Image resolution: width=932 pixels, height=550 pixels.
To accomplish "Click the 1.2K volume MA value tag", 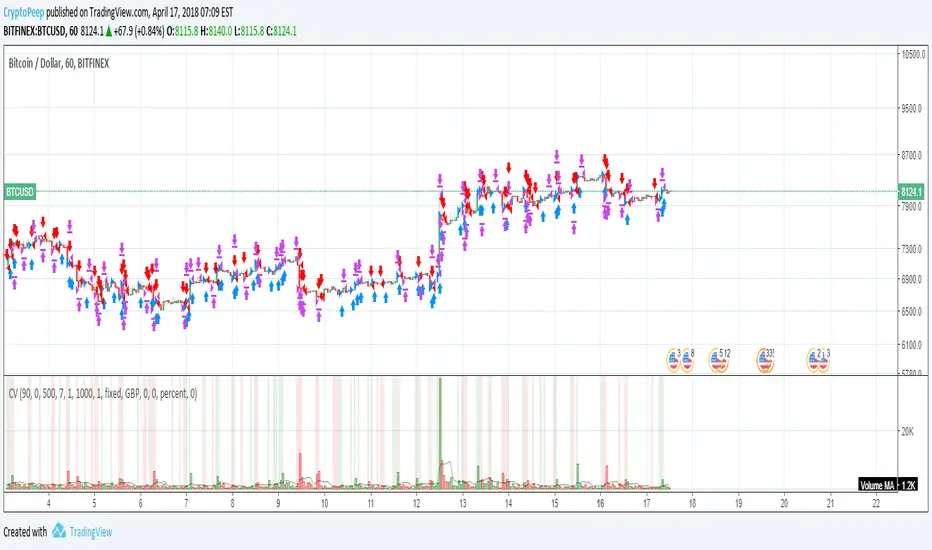I will click(908, 485).
